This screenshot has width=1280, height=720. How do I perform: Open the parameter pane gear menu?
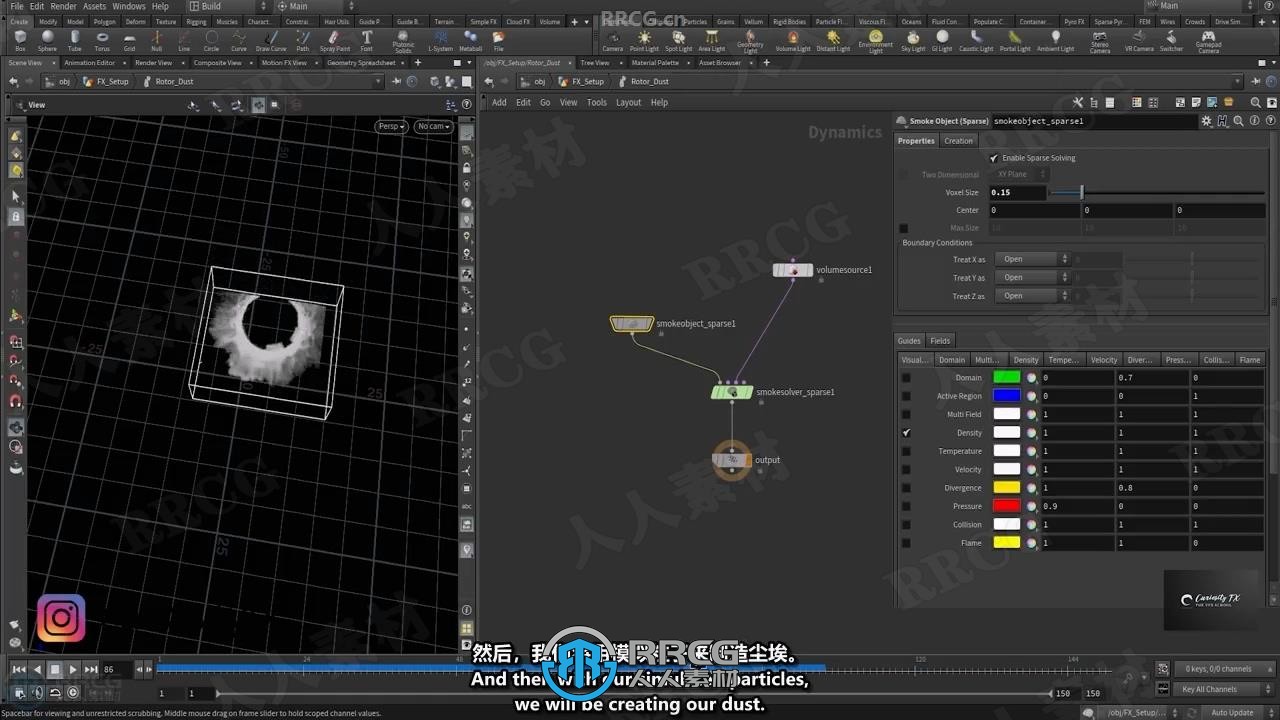pyautogui.click(x=1206, y=121)
